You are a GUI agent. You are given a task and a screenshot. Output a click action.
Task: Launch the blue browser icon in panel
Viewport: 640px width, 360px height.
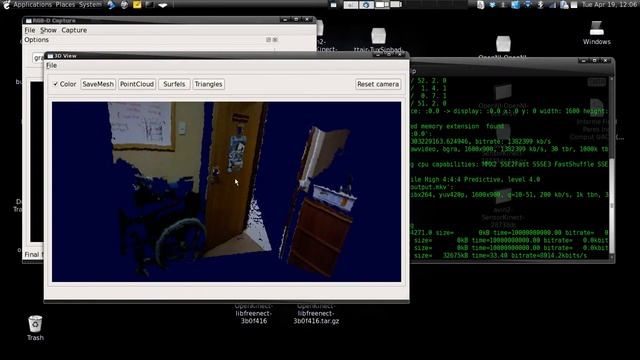111,5
